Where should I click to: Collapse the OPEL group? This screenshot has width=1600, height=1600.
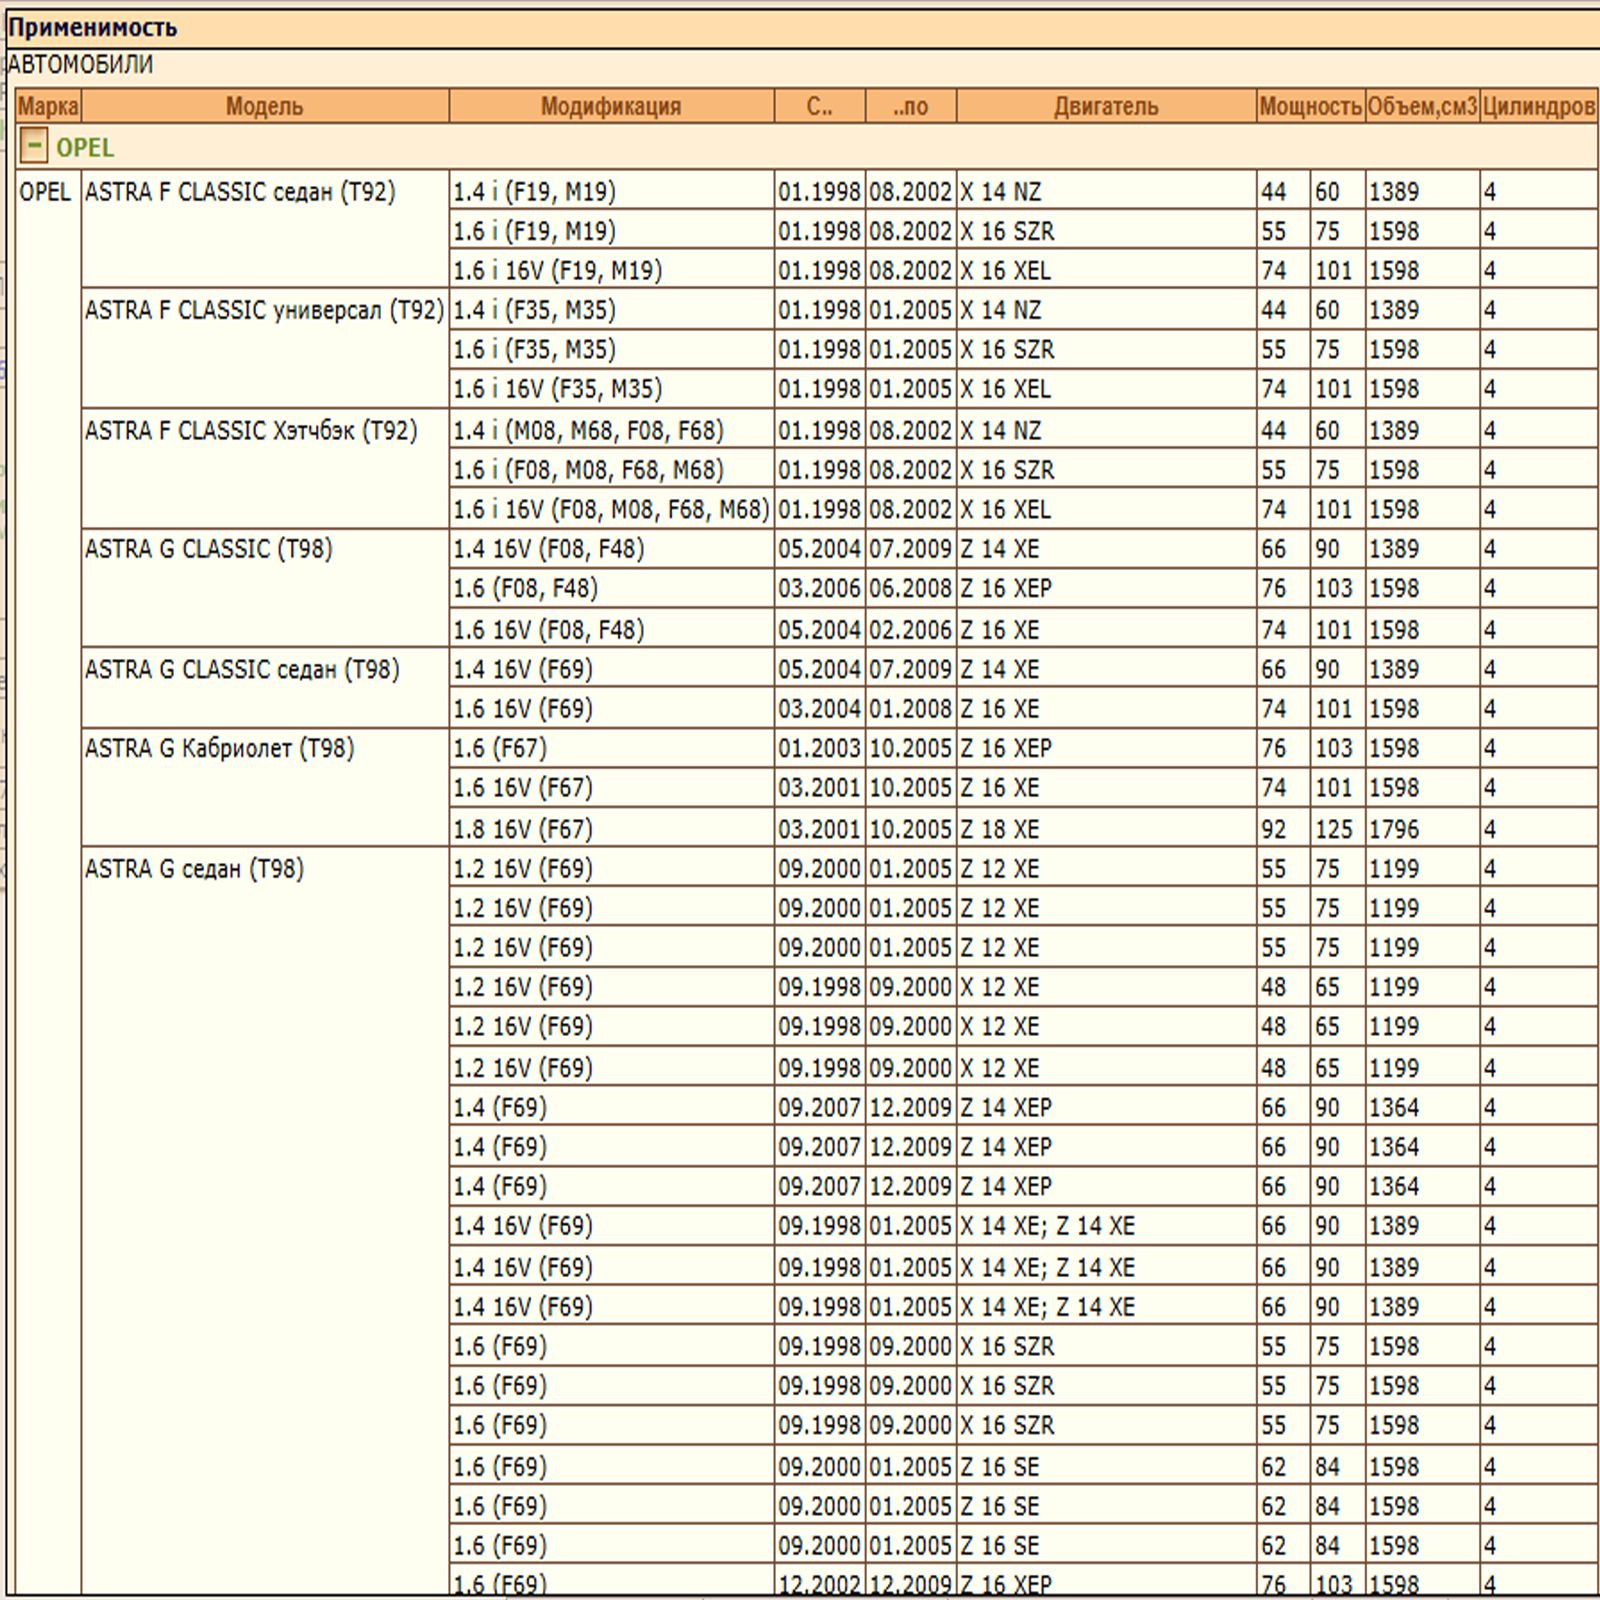click(x=33, y=146)
